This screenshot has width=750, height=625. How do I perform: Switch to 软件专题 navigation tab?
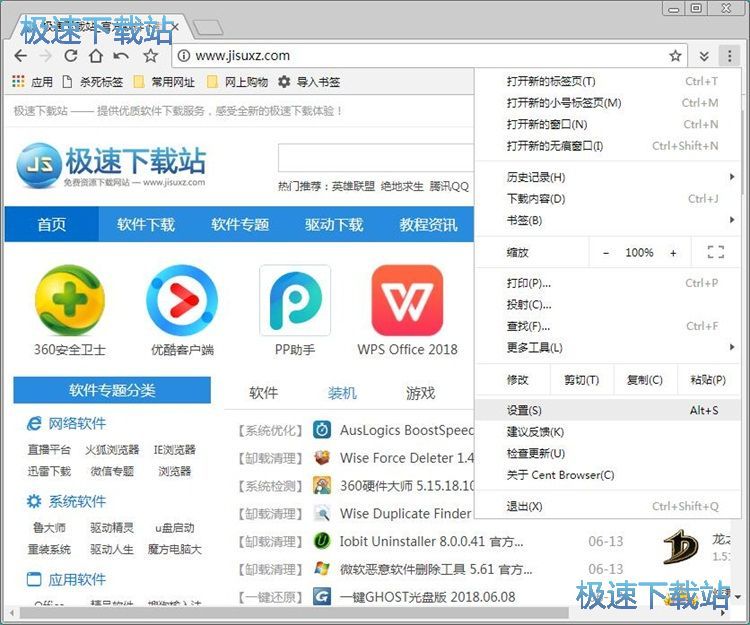240,224
